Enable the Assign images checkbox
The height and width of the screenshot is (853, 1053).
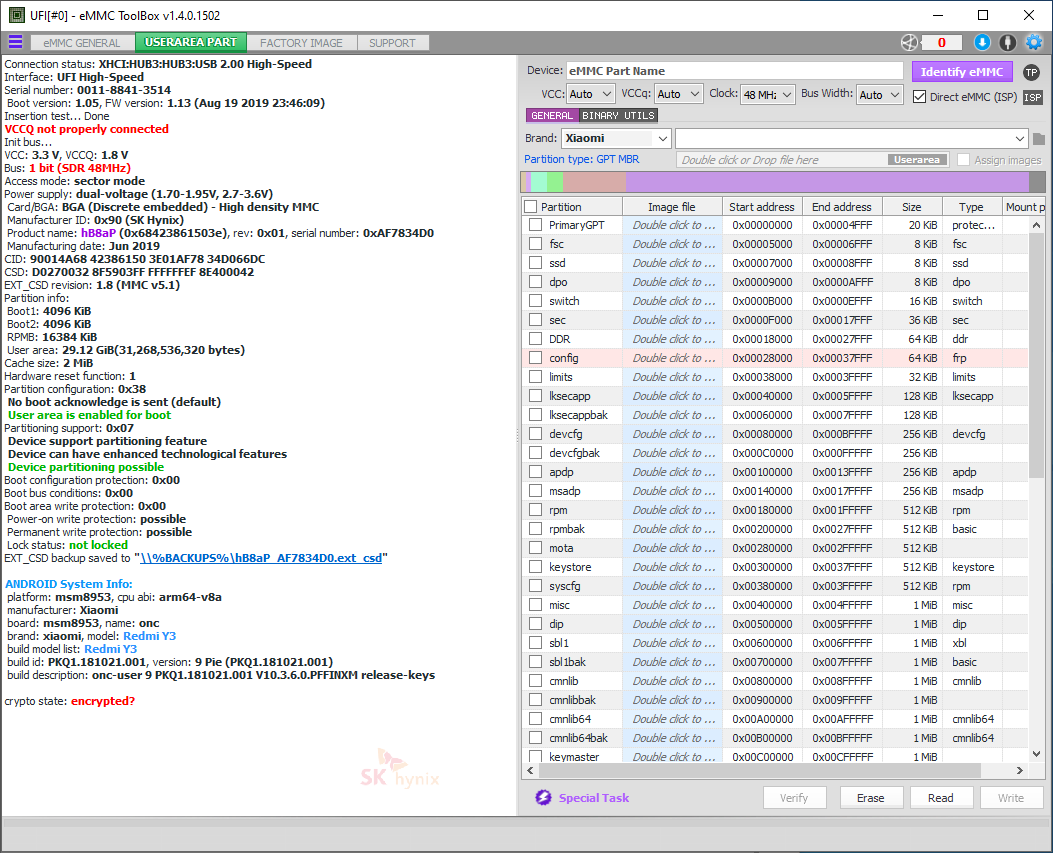(964, 160)
